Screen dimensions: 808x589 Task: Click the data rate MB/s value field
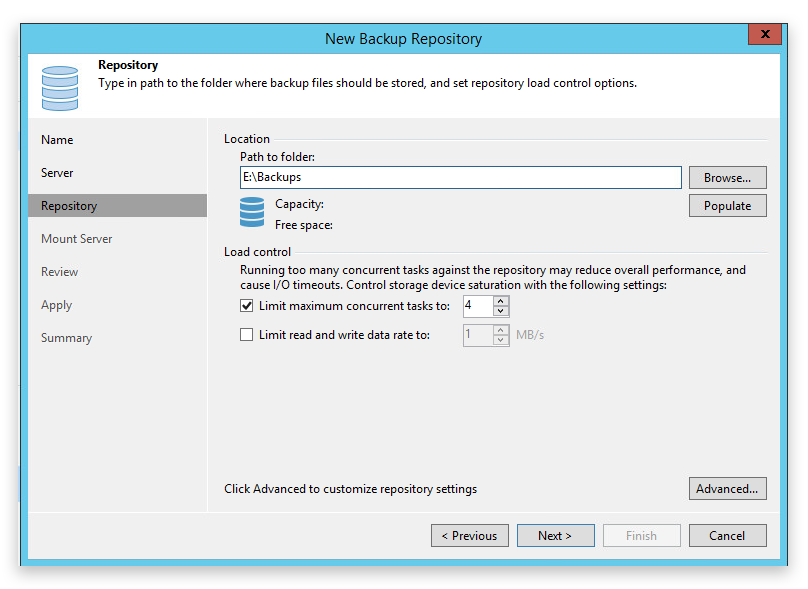point(478,335)
